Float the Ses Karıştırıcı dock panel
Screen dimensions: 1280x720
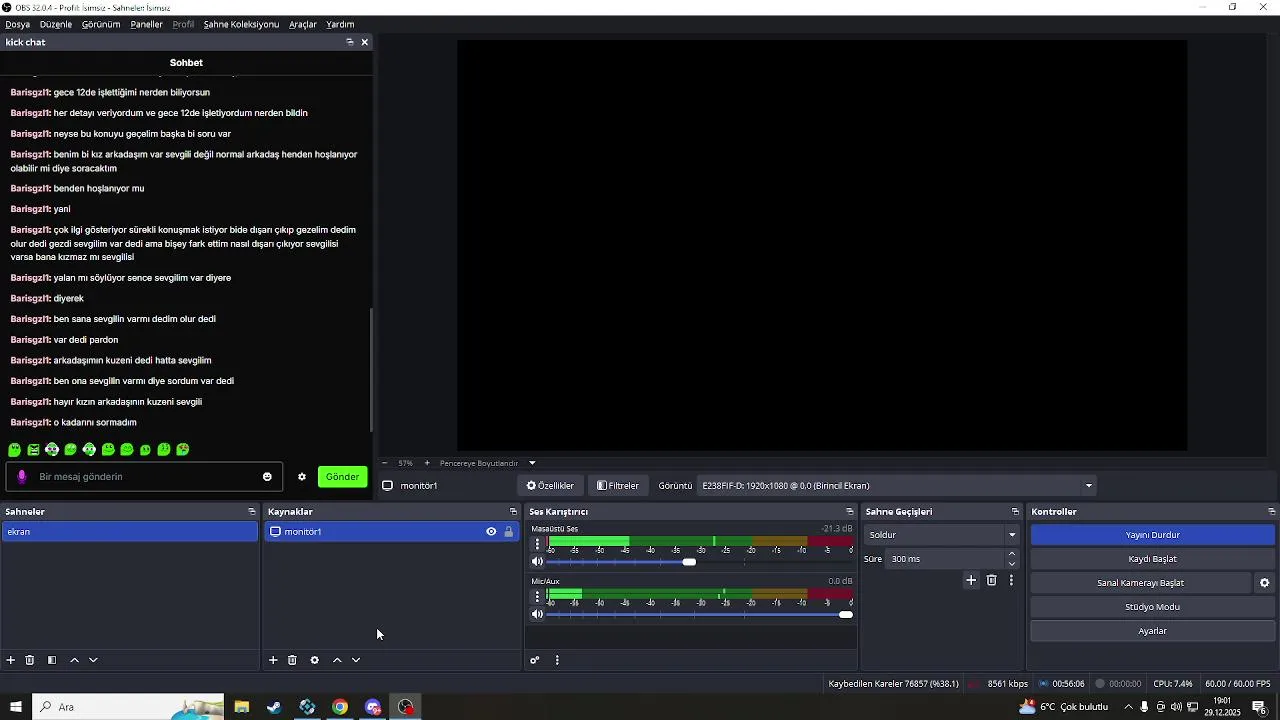(850, 512)
